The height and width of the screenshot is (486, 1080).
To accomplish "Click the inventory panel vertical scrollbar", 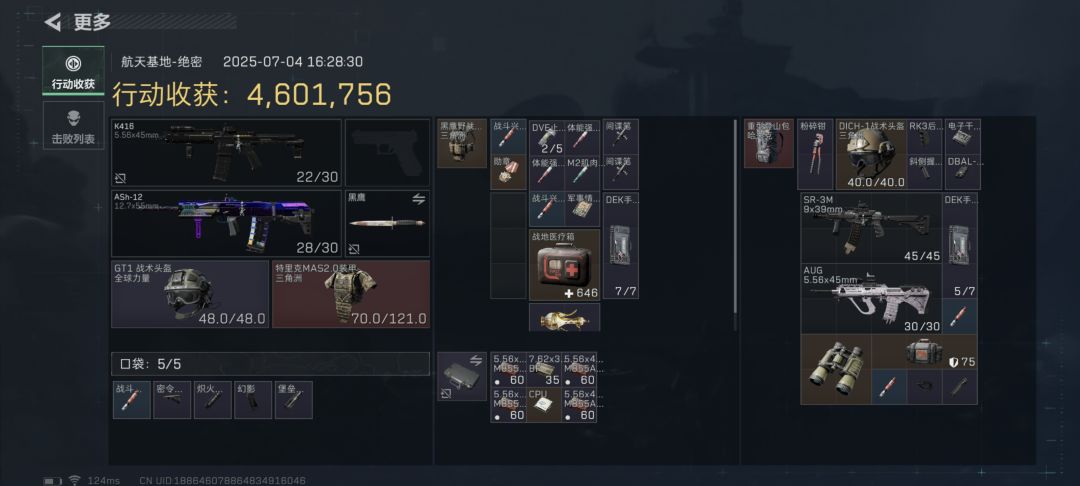I will point(736,217).
